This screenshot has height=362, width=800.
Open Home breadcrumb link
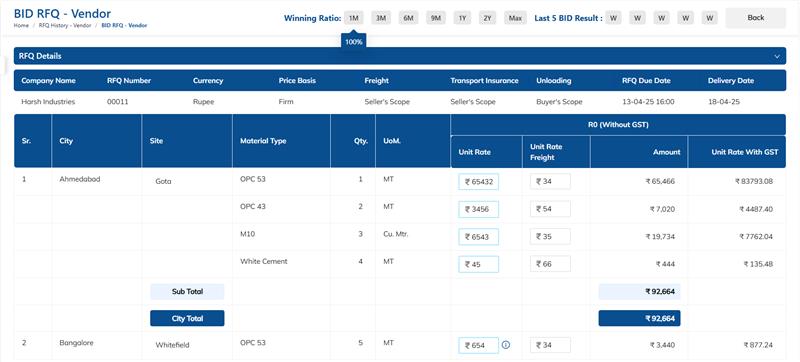[21, 25]
